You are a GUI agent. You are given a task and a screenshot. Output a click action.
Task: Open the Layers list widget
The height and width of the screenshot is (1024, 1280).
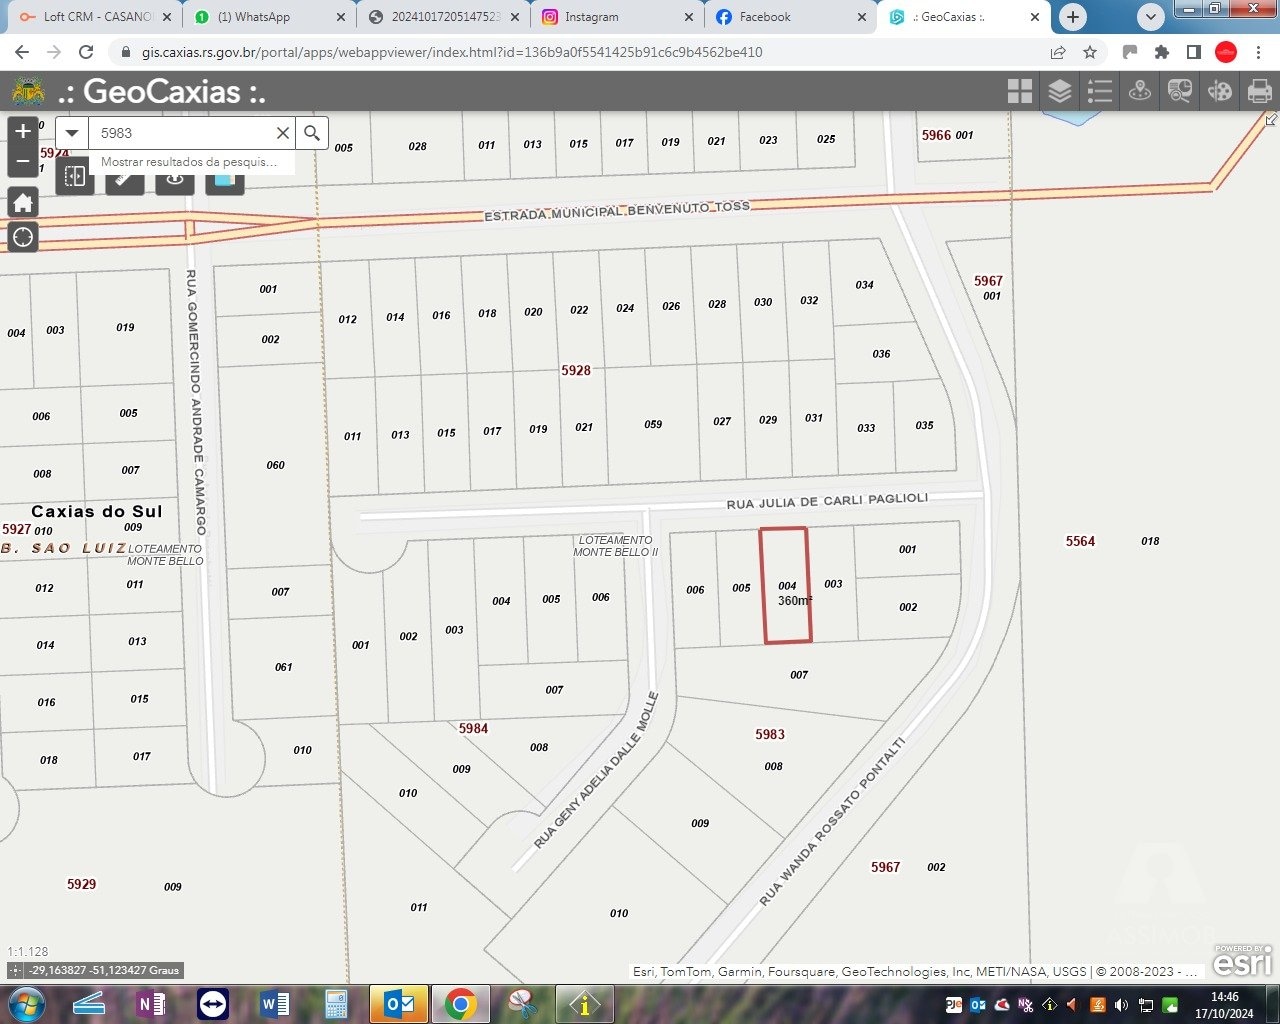tap(1060, 92)
